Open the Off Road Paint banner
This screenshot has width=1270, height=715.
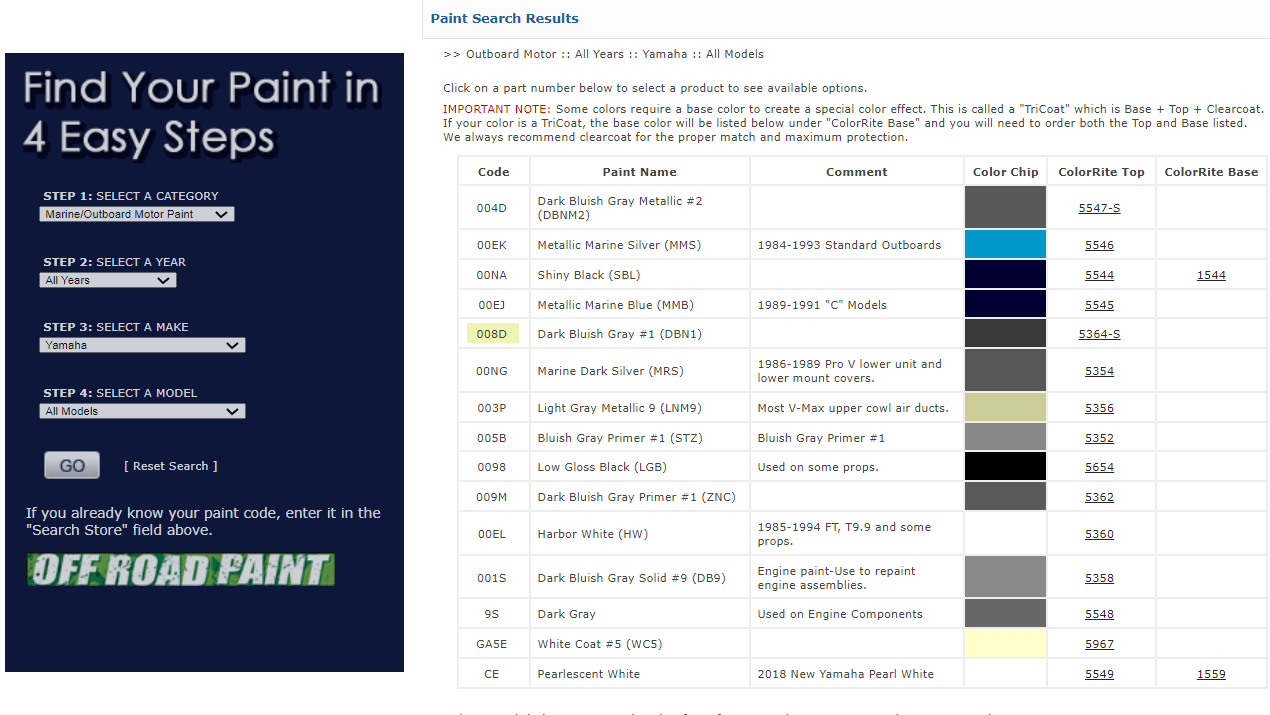[x=180, y=570]
